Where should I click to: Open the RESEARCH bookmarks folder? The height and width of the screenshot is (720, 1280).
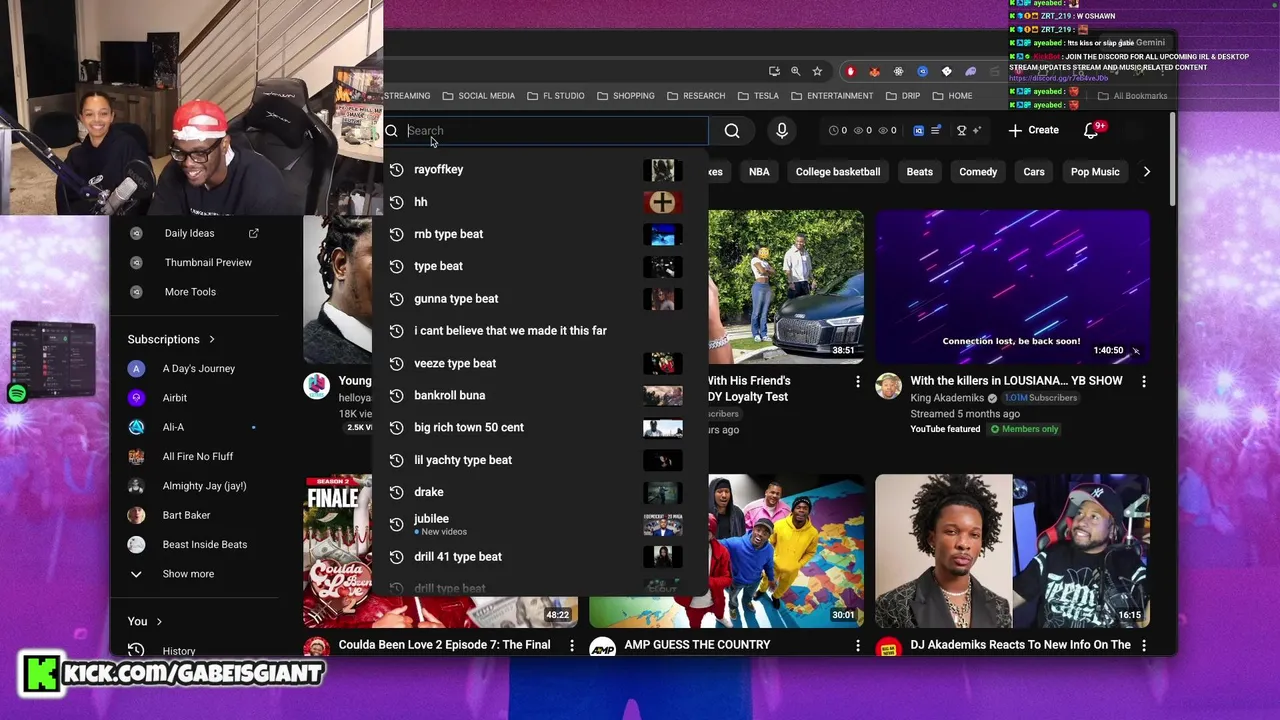pyautogui.click(x=695, y=96)
